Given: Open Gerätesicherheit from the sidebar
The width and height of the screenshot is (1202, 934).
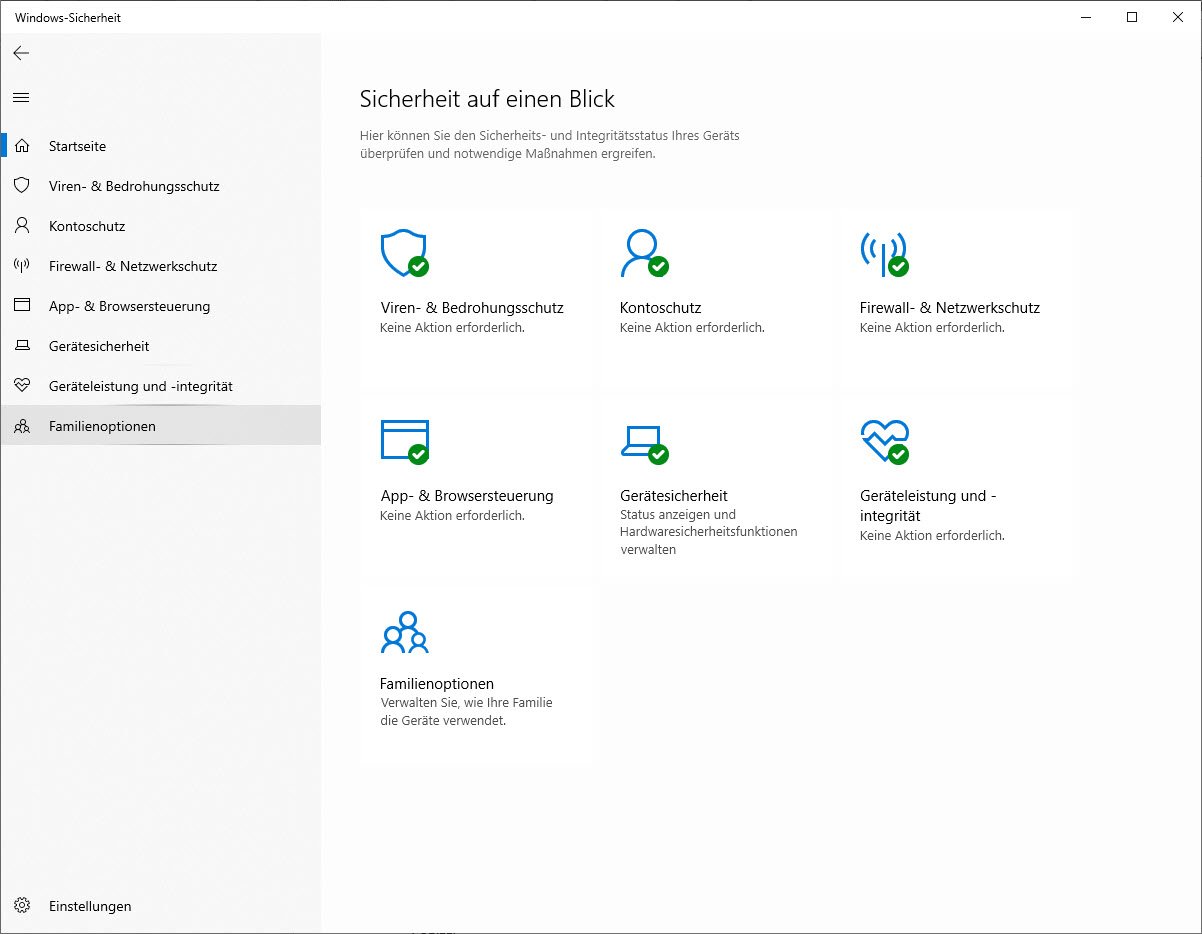Looking at the screenshot, I should 98,346.
